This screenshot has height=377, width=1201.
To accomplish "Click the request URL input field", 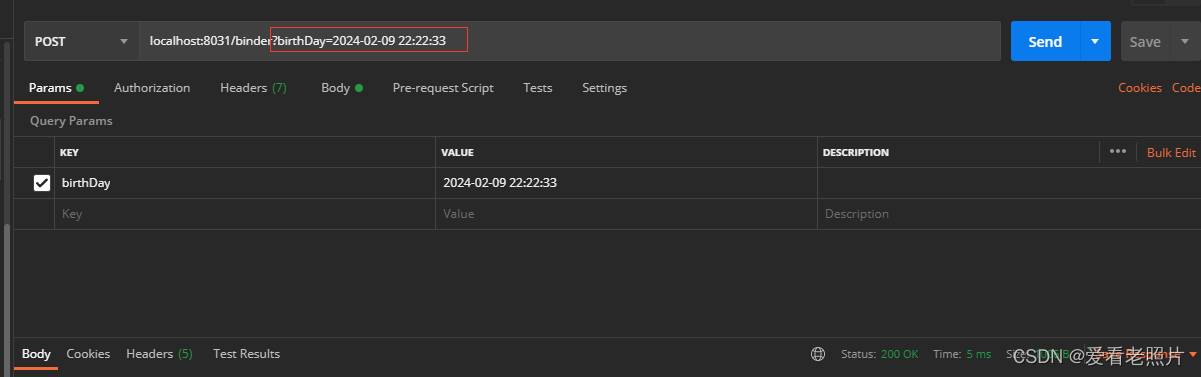I will (x=570, y=41).
